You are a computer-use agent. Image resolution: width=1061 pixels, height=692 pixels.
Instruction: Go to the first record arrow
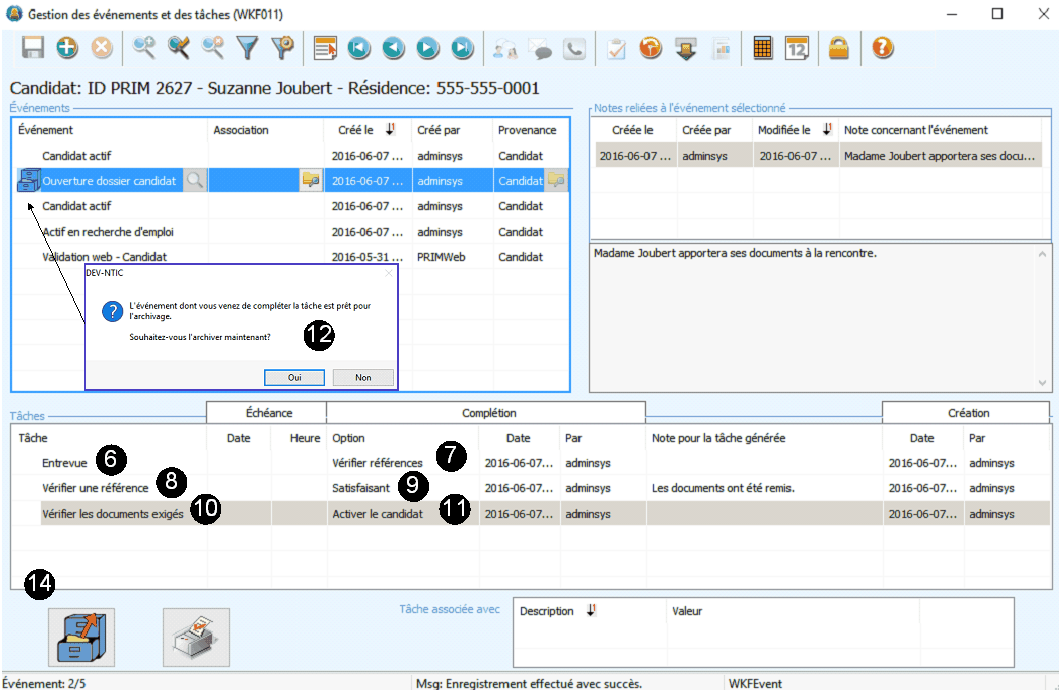coord(359,48)
